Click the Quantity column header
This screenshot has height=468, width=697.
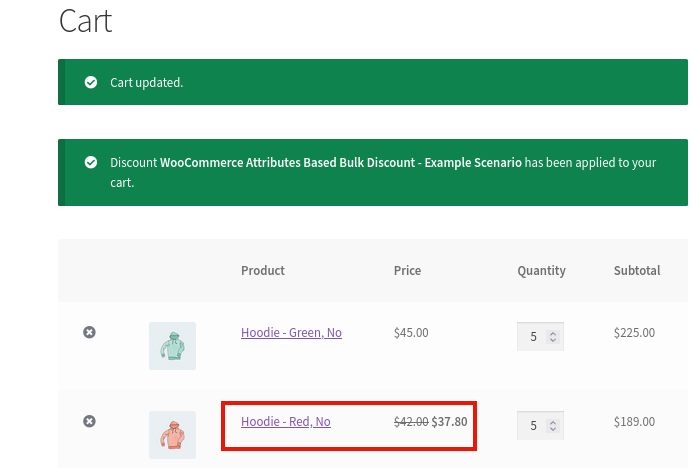point(541,271)
